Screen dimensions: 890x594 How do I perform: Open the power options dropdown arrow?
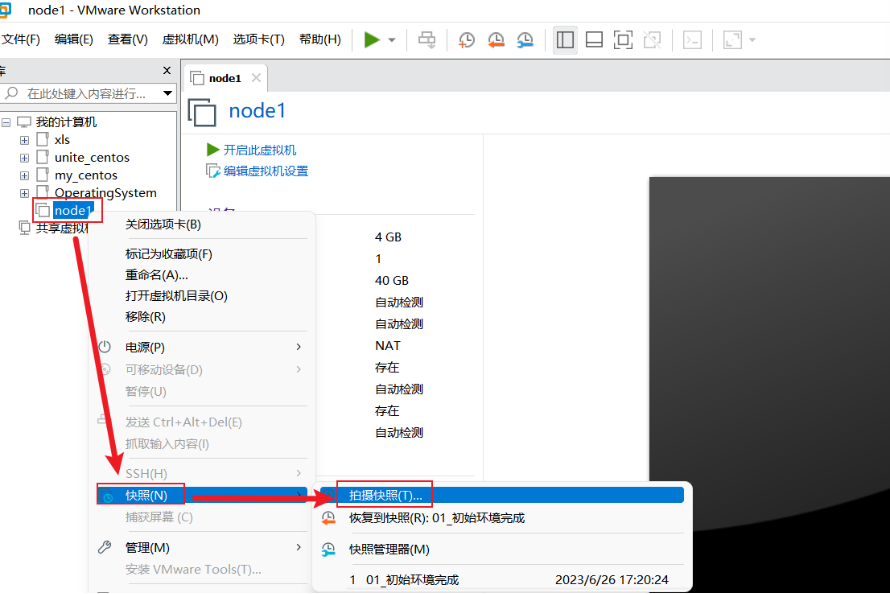click(x=392, y=40)
